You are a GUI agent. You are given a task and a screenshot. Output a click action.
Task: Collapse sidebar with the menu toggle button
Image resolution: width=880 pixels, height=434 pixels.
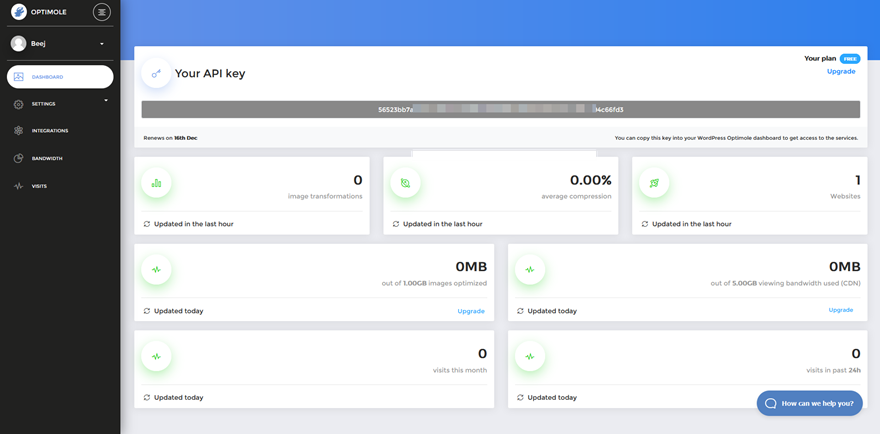point(102,12)
